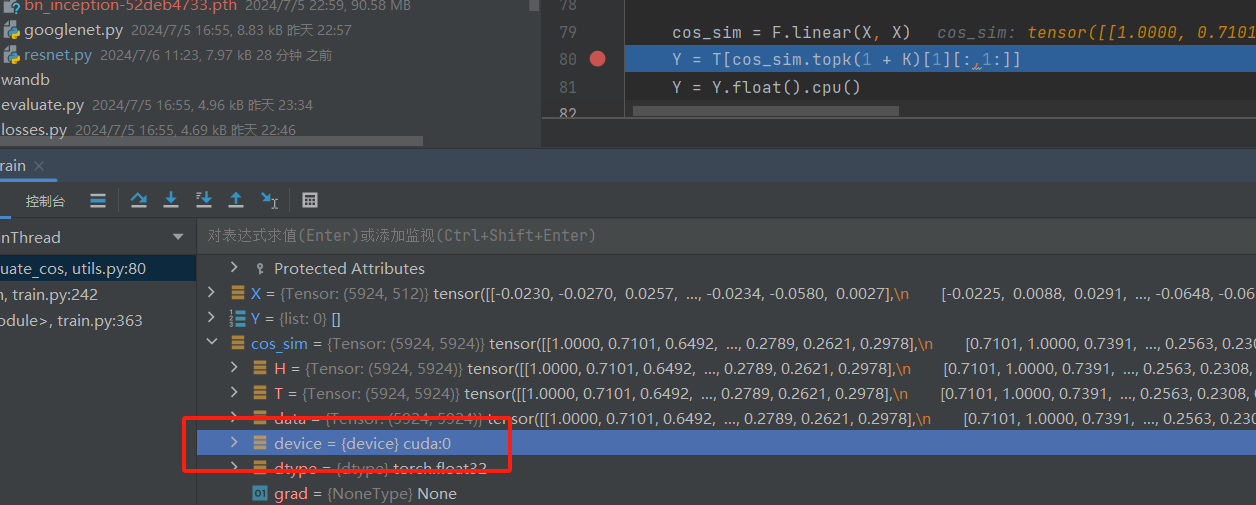
Task: Click the Step Over debugger icon
Action: [x=139, y=201]
